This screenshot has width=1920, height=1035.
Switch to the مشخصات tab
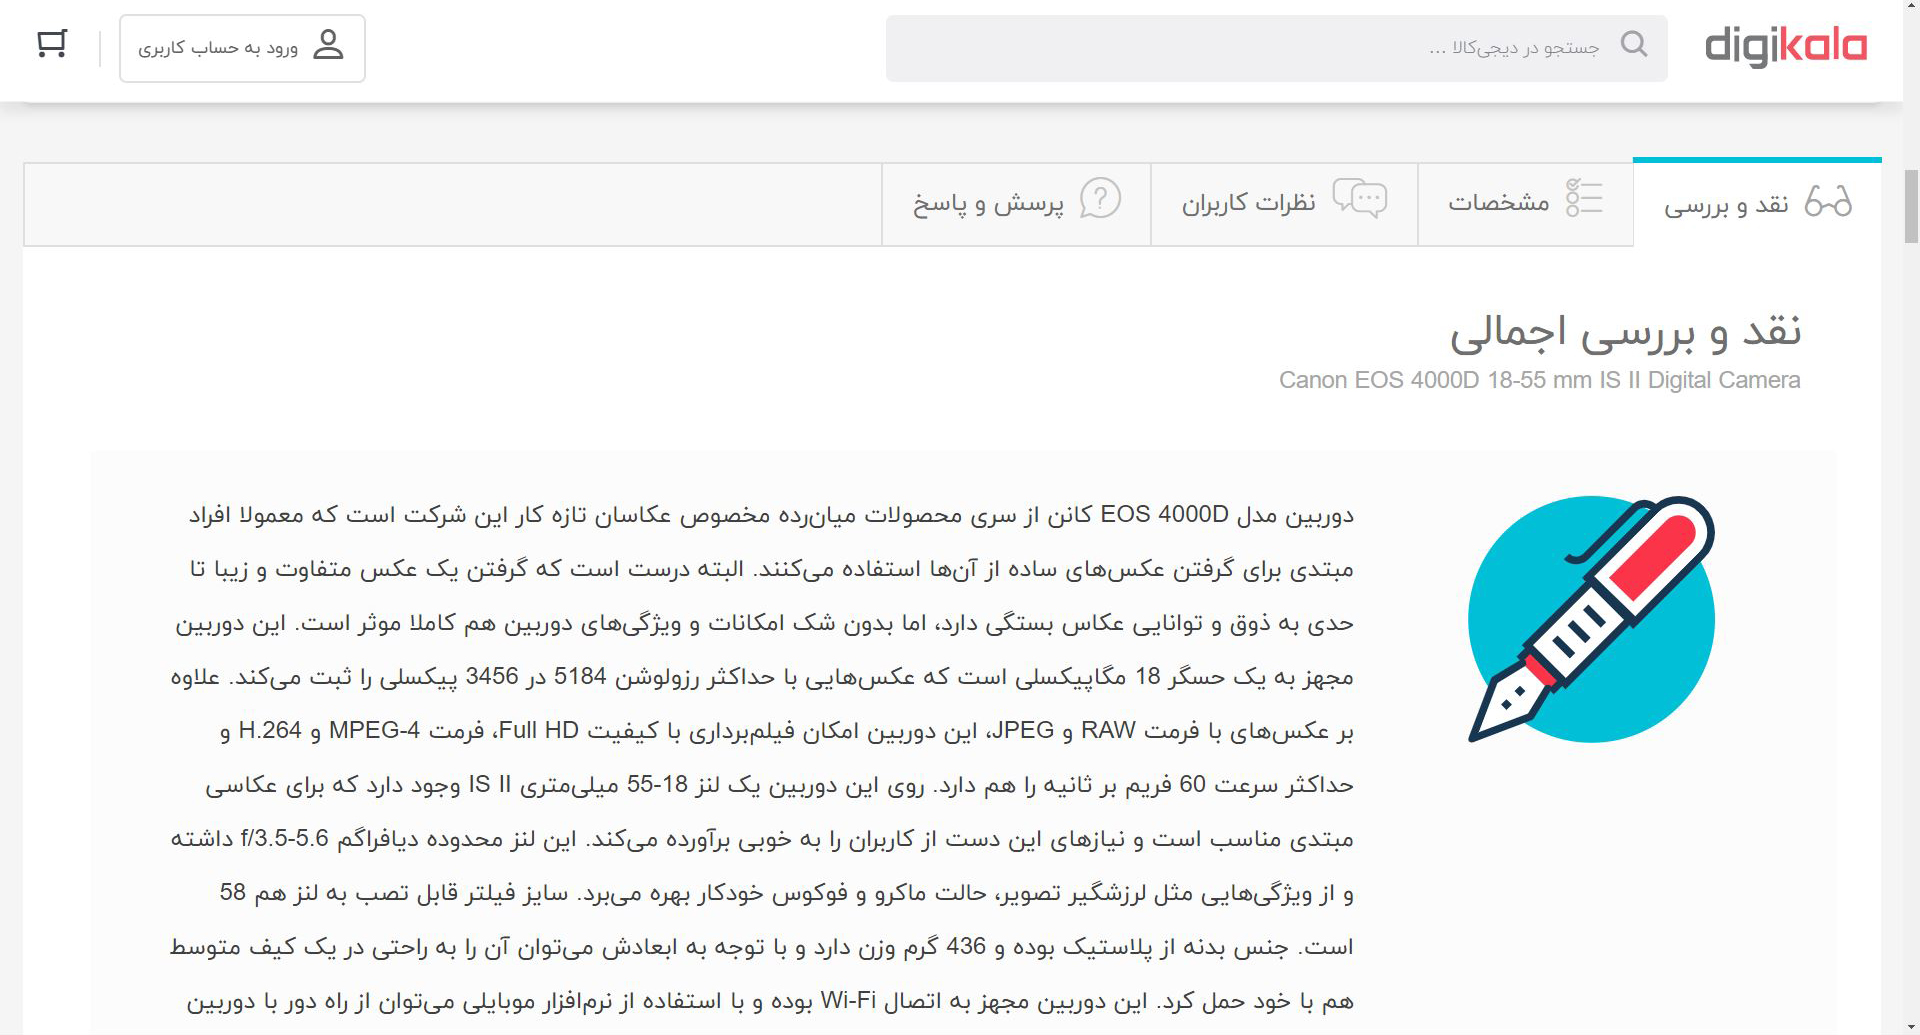[x=1525, y=204]
